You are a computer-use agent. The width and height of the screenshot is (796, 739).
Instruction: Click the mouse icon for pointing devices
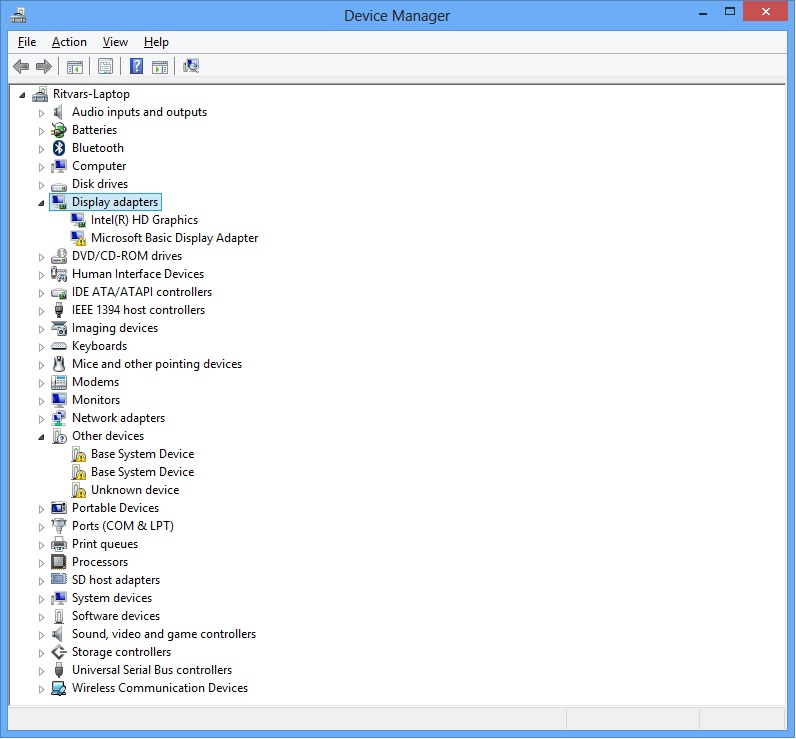click(x=59, y=364)
